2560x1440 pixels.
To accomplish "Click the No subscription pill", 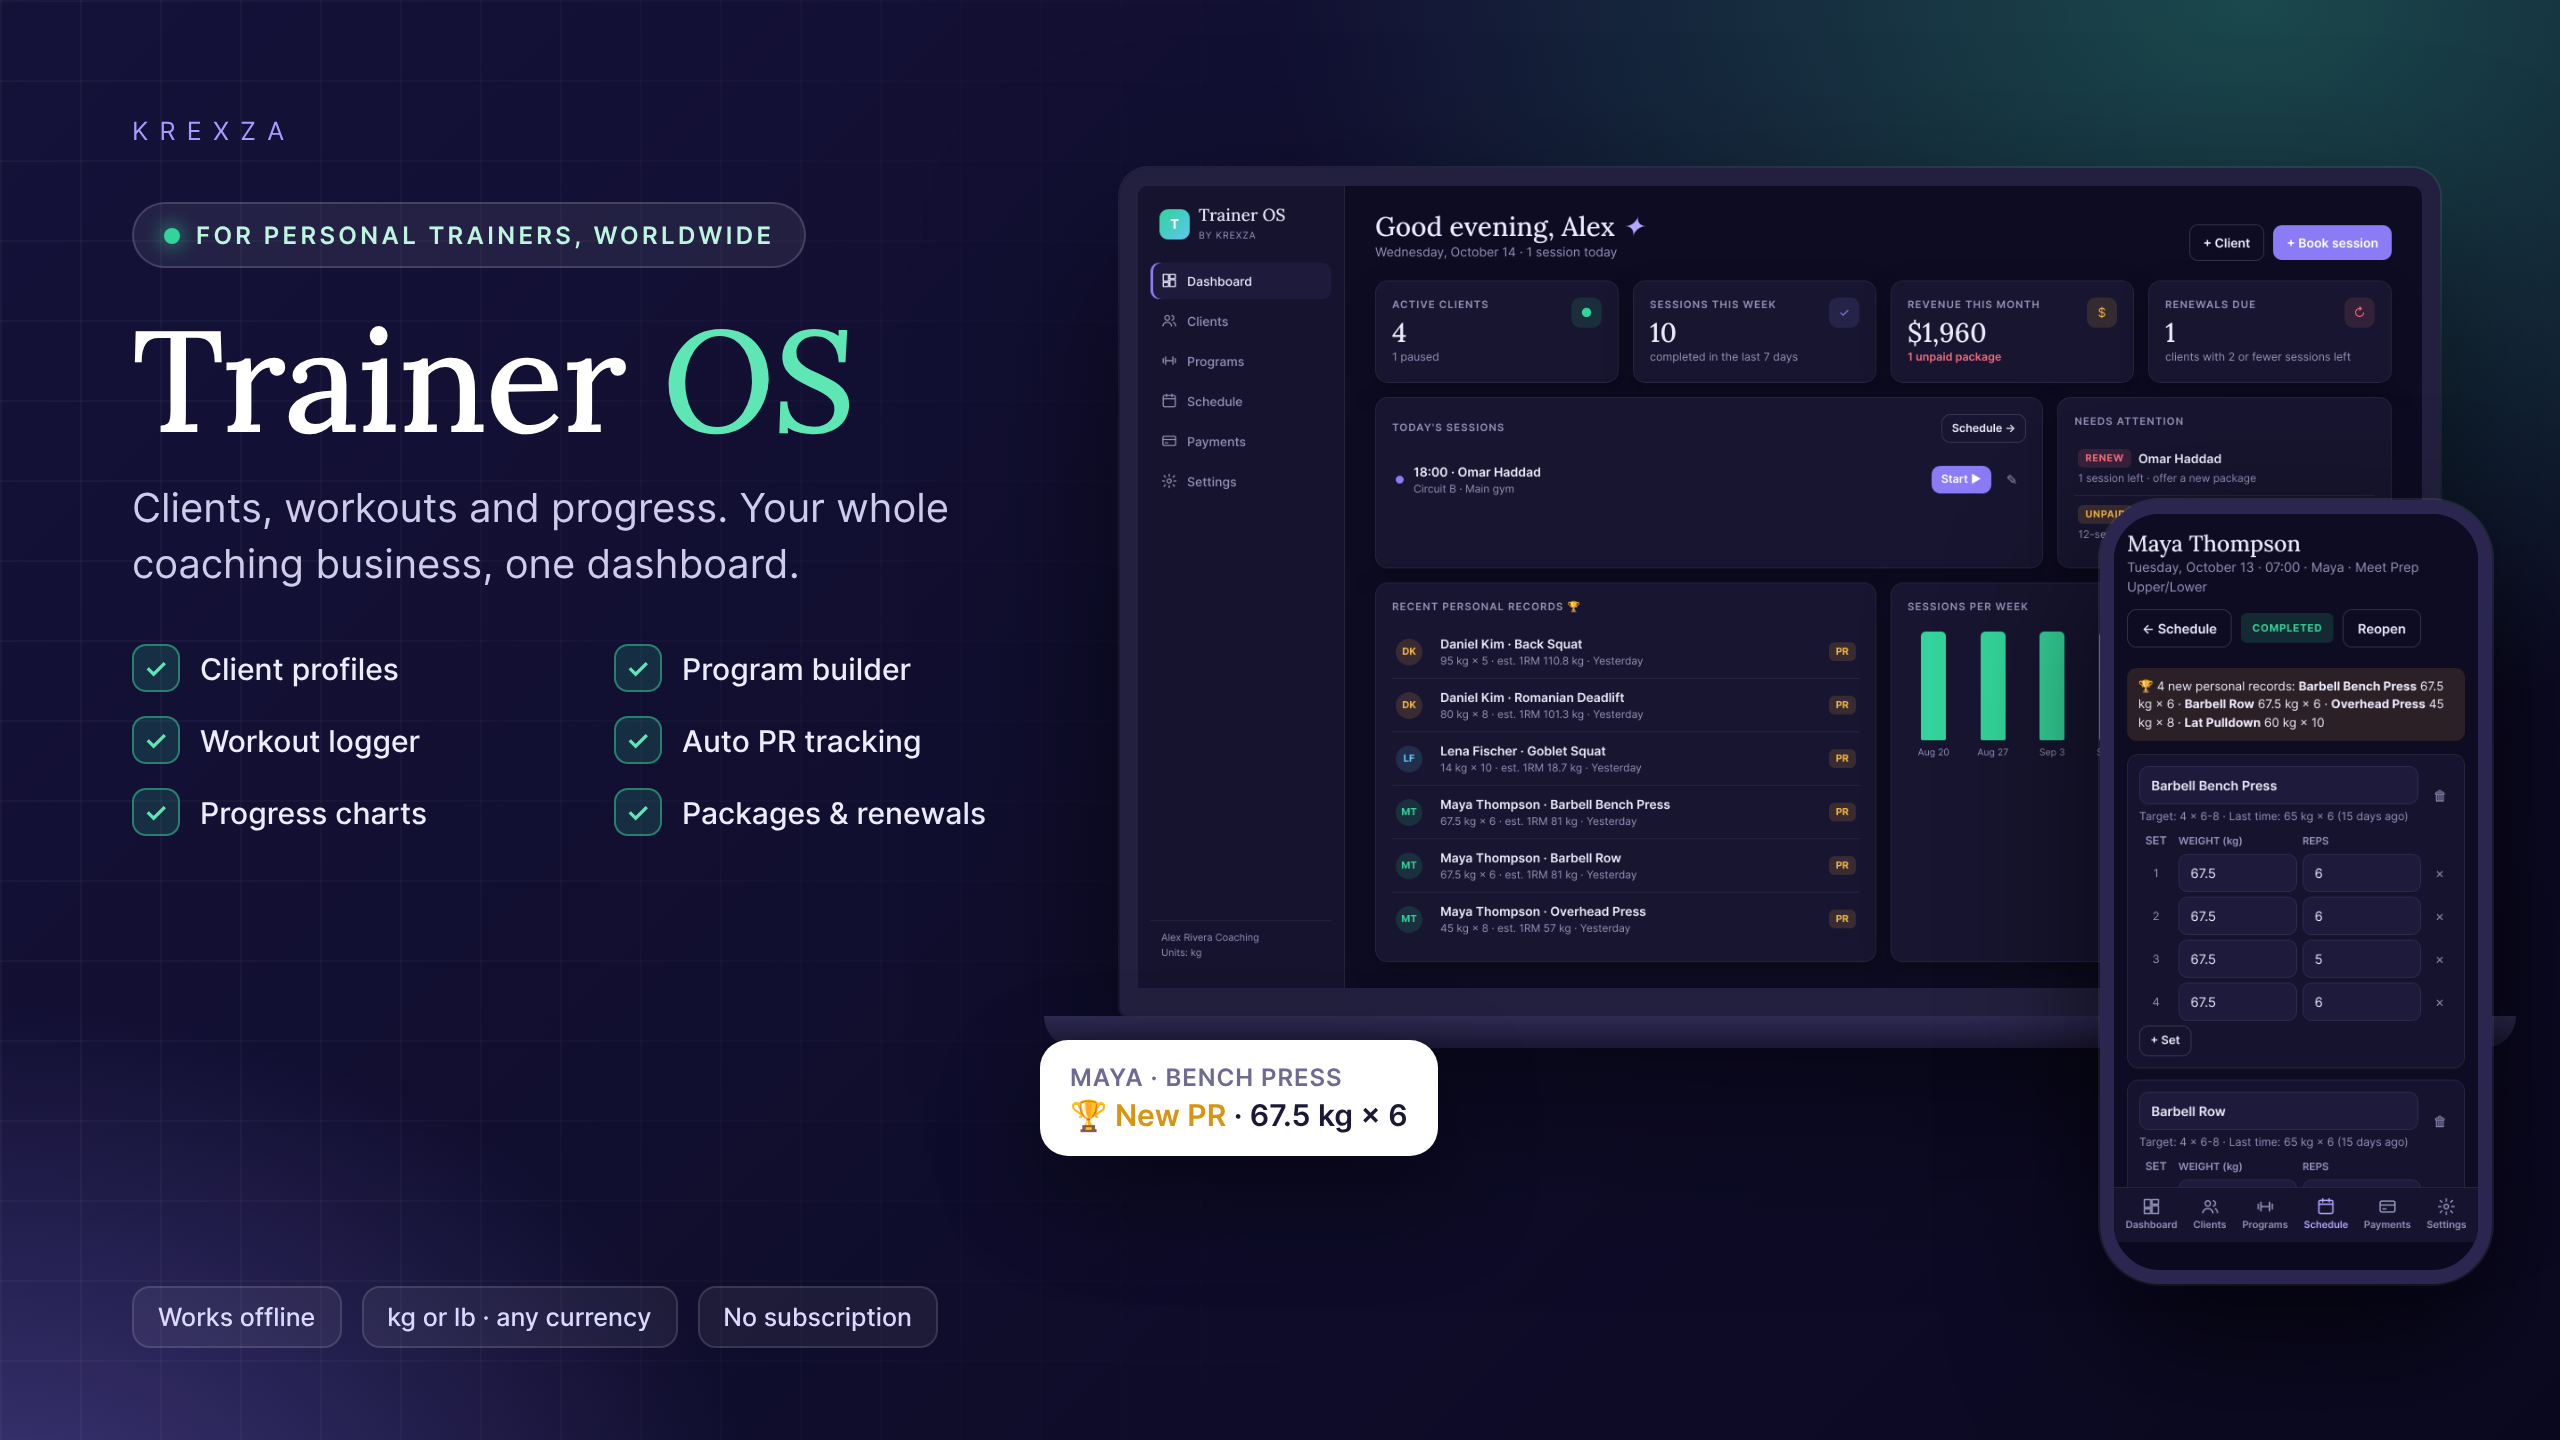I will coord(817,1317).
